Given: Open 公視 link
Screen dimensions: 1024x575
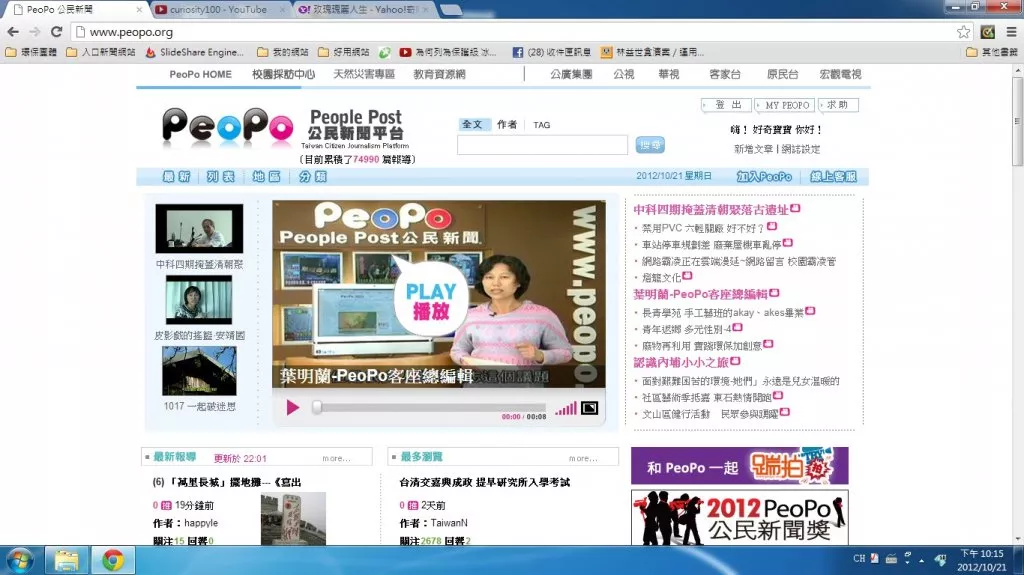Looking at the screenshot, I should coord(624,74).
